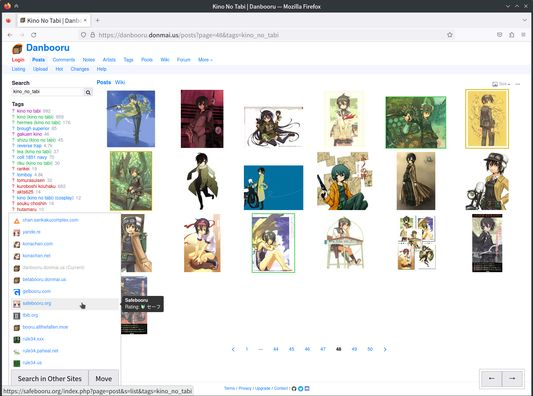533x396 pixels.
Task: Click the wiki question mark beside tomboy
Action: coord(14,174)
